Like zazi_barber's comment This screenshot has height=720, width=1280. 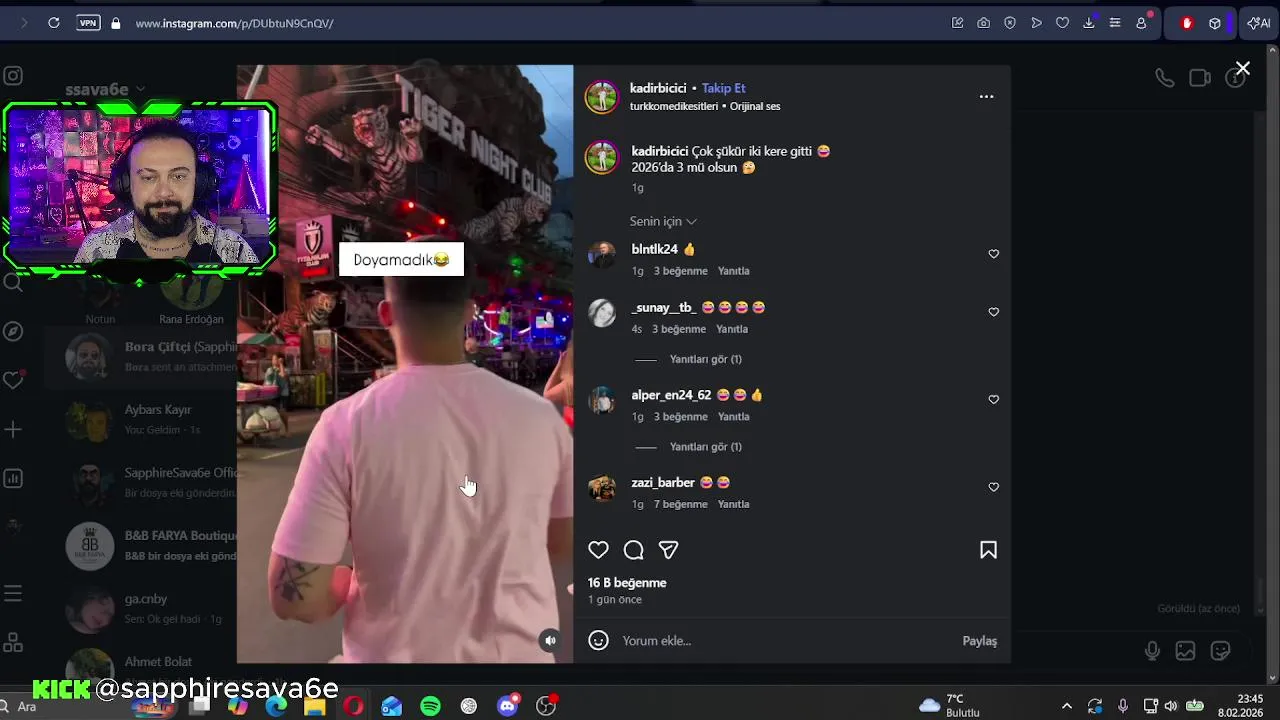(x=993, y=487)
